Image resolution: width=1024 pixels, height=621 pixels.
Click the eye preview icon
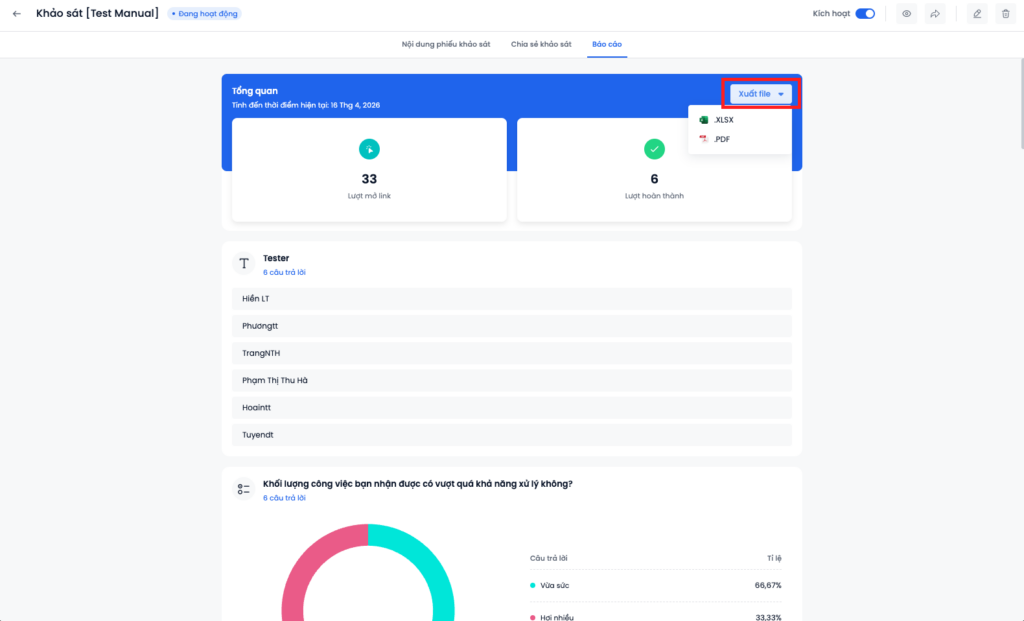coord(906,14)
